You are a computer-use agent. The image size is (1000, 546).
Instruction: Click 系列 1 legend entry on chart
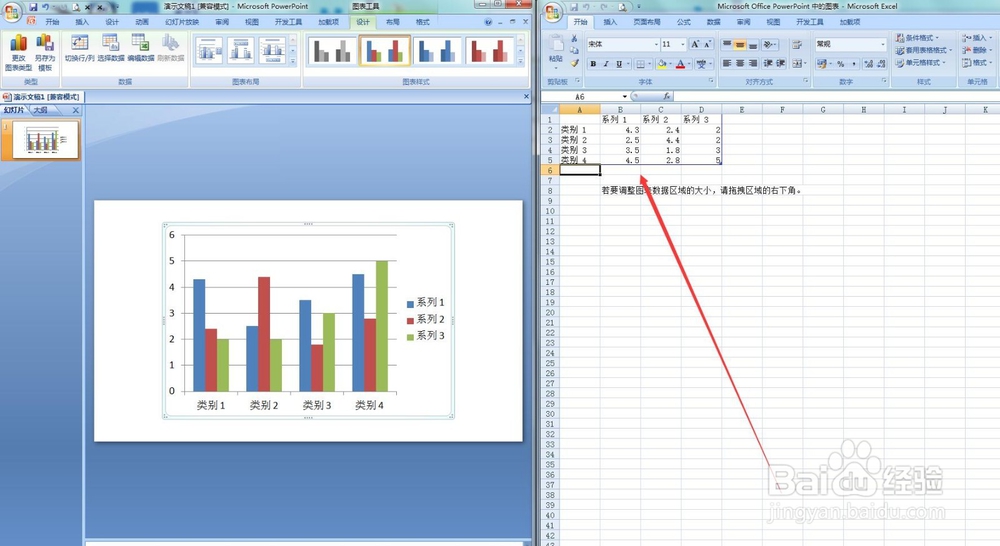coord(425,302)
